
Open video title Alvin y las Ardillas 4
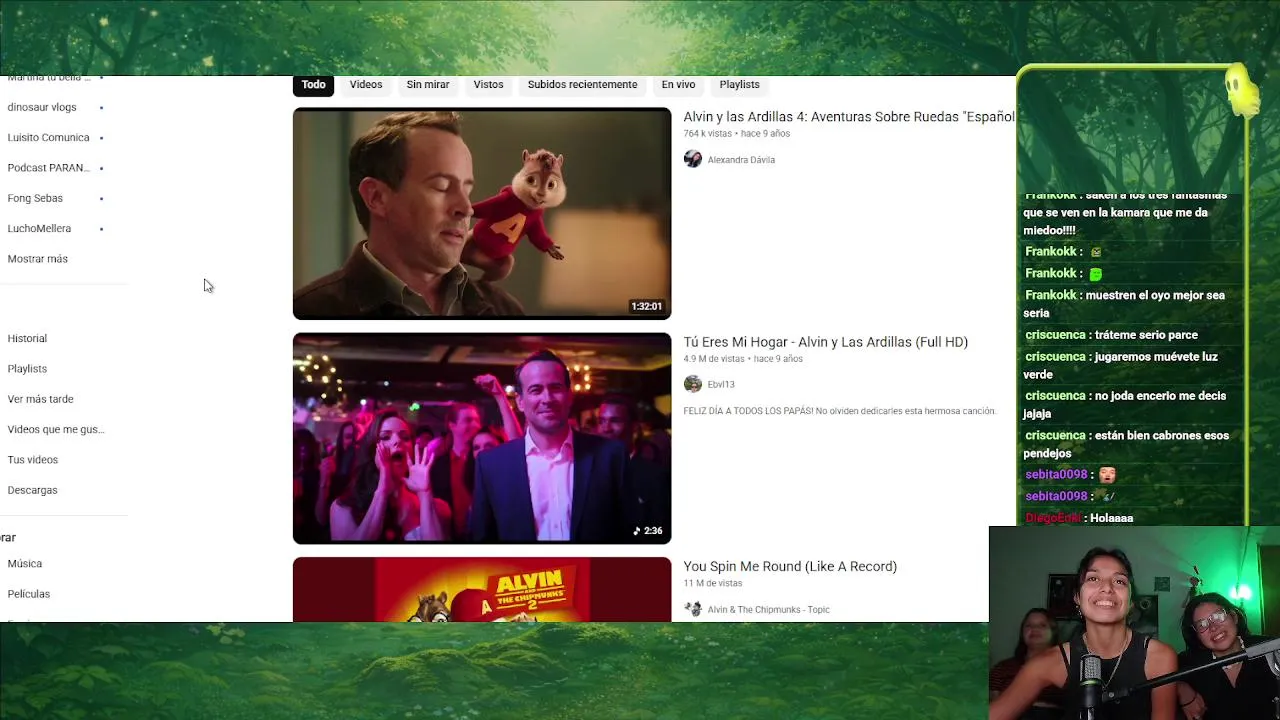tap(849, 117)
